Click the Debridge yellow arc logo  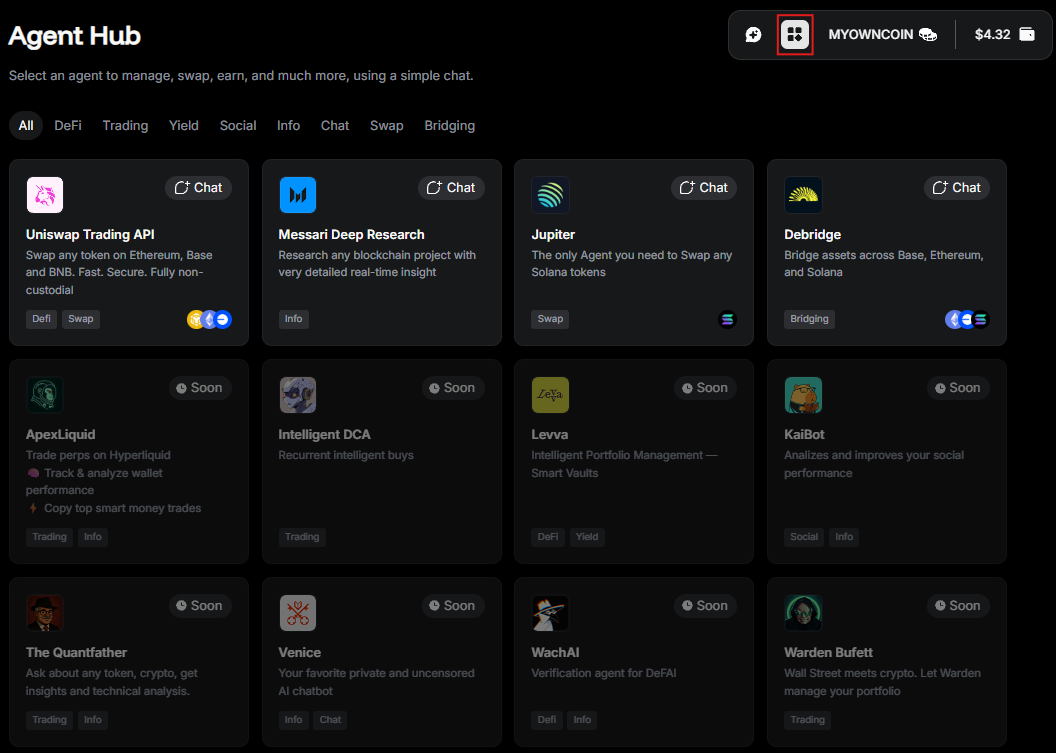(x=803, y=195)
